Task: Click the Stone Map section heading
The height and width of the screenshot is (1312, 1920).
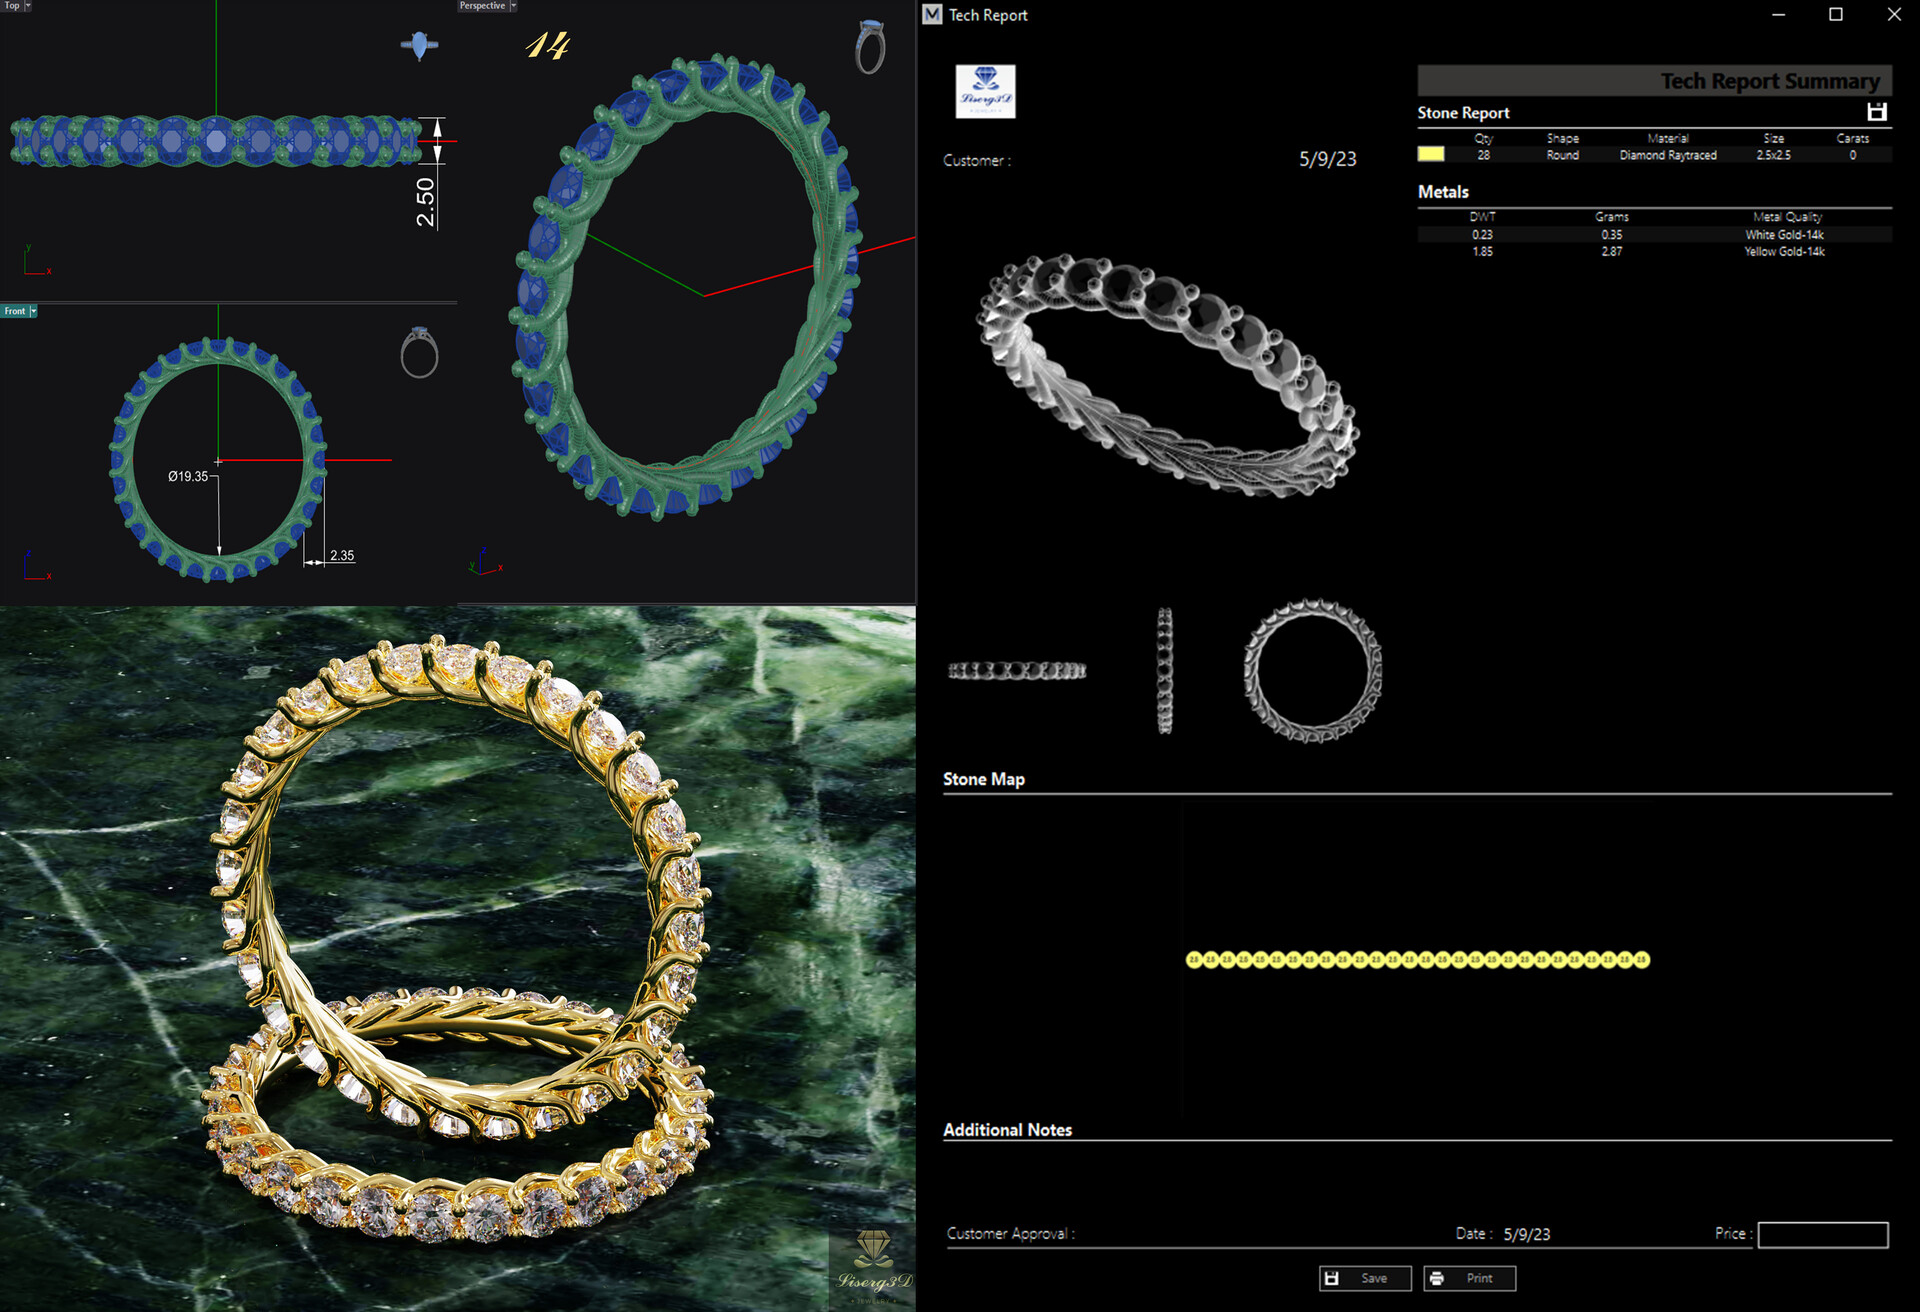Action: point(984,778)
